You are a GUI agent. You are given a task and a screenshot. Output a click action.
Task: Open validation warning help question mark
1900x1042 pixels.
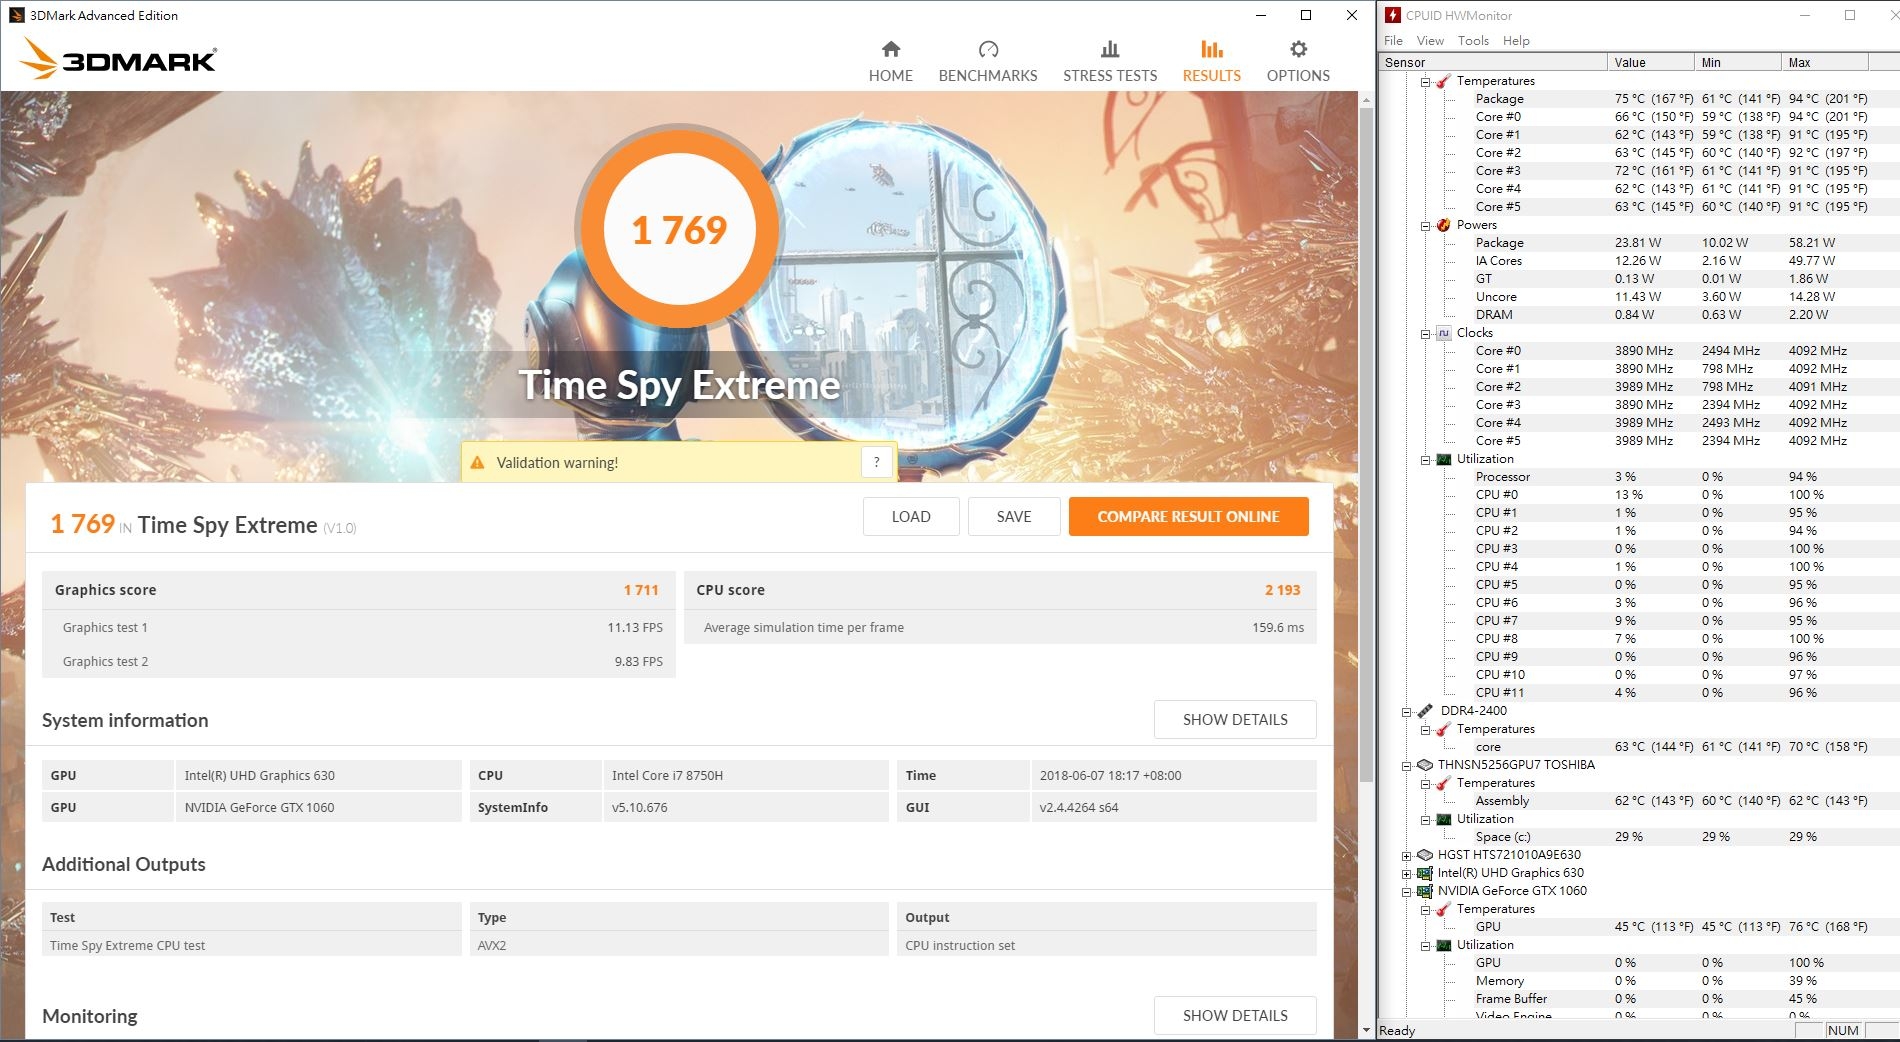[876, 462]
